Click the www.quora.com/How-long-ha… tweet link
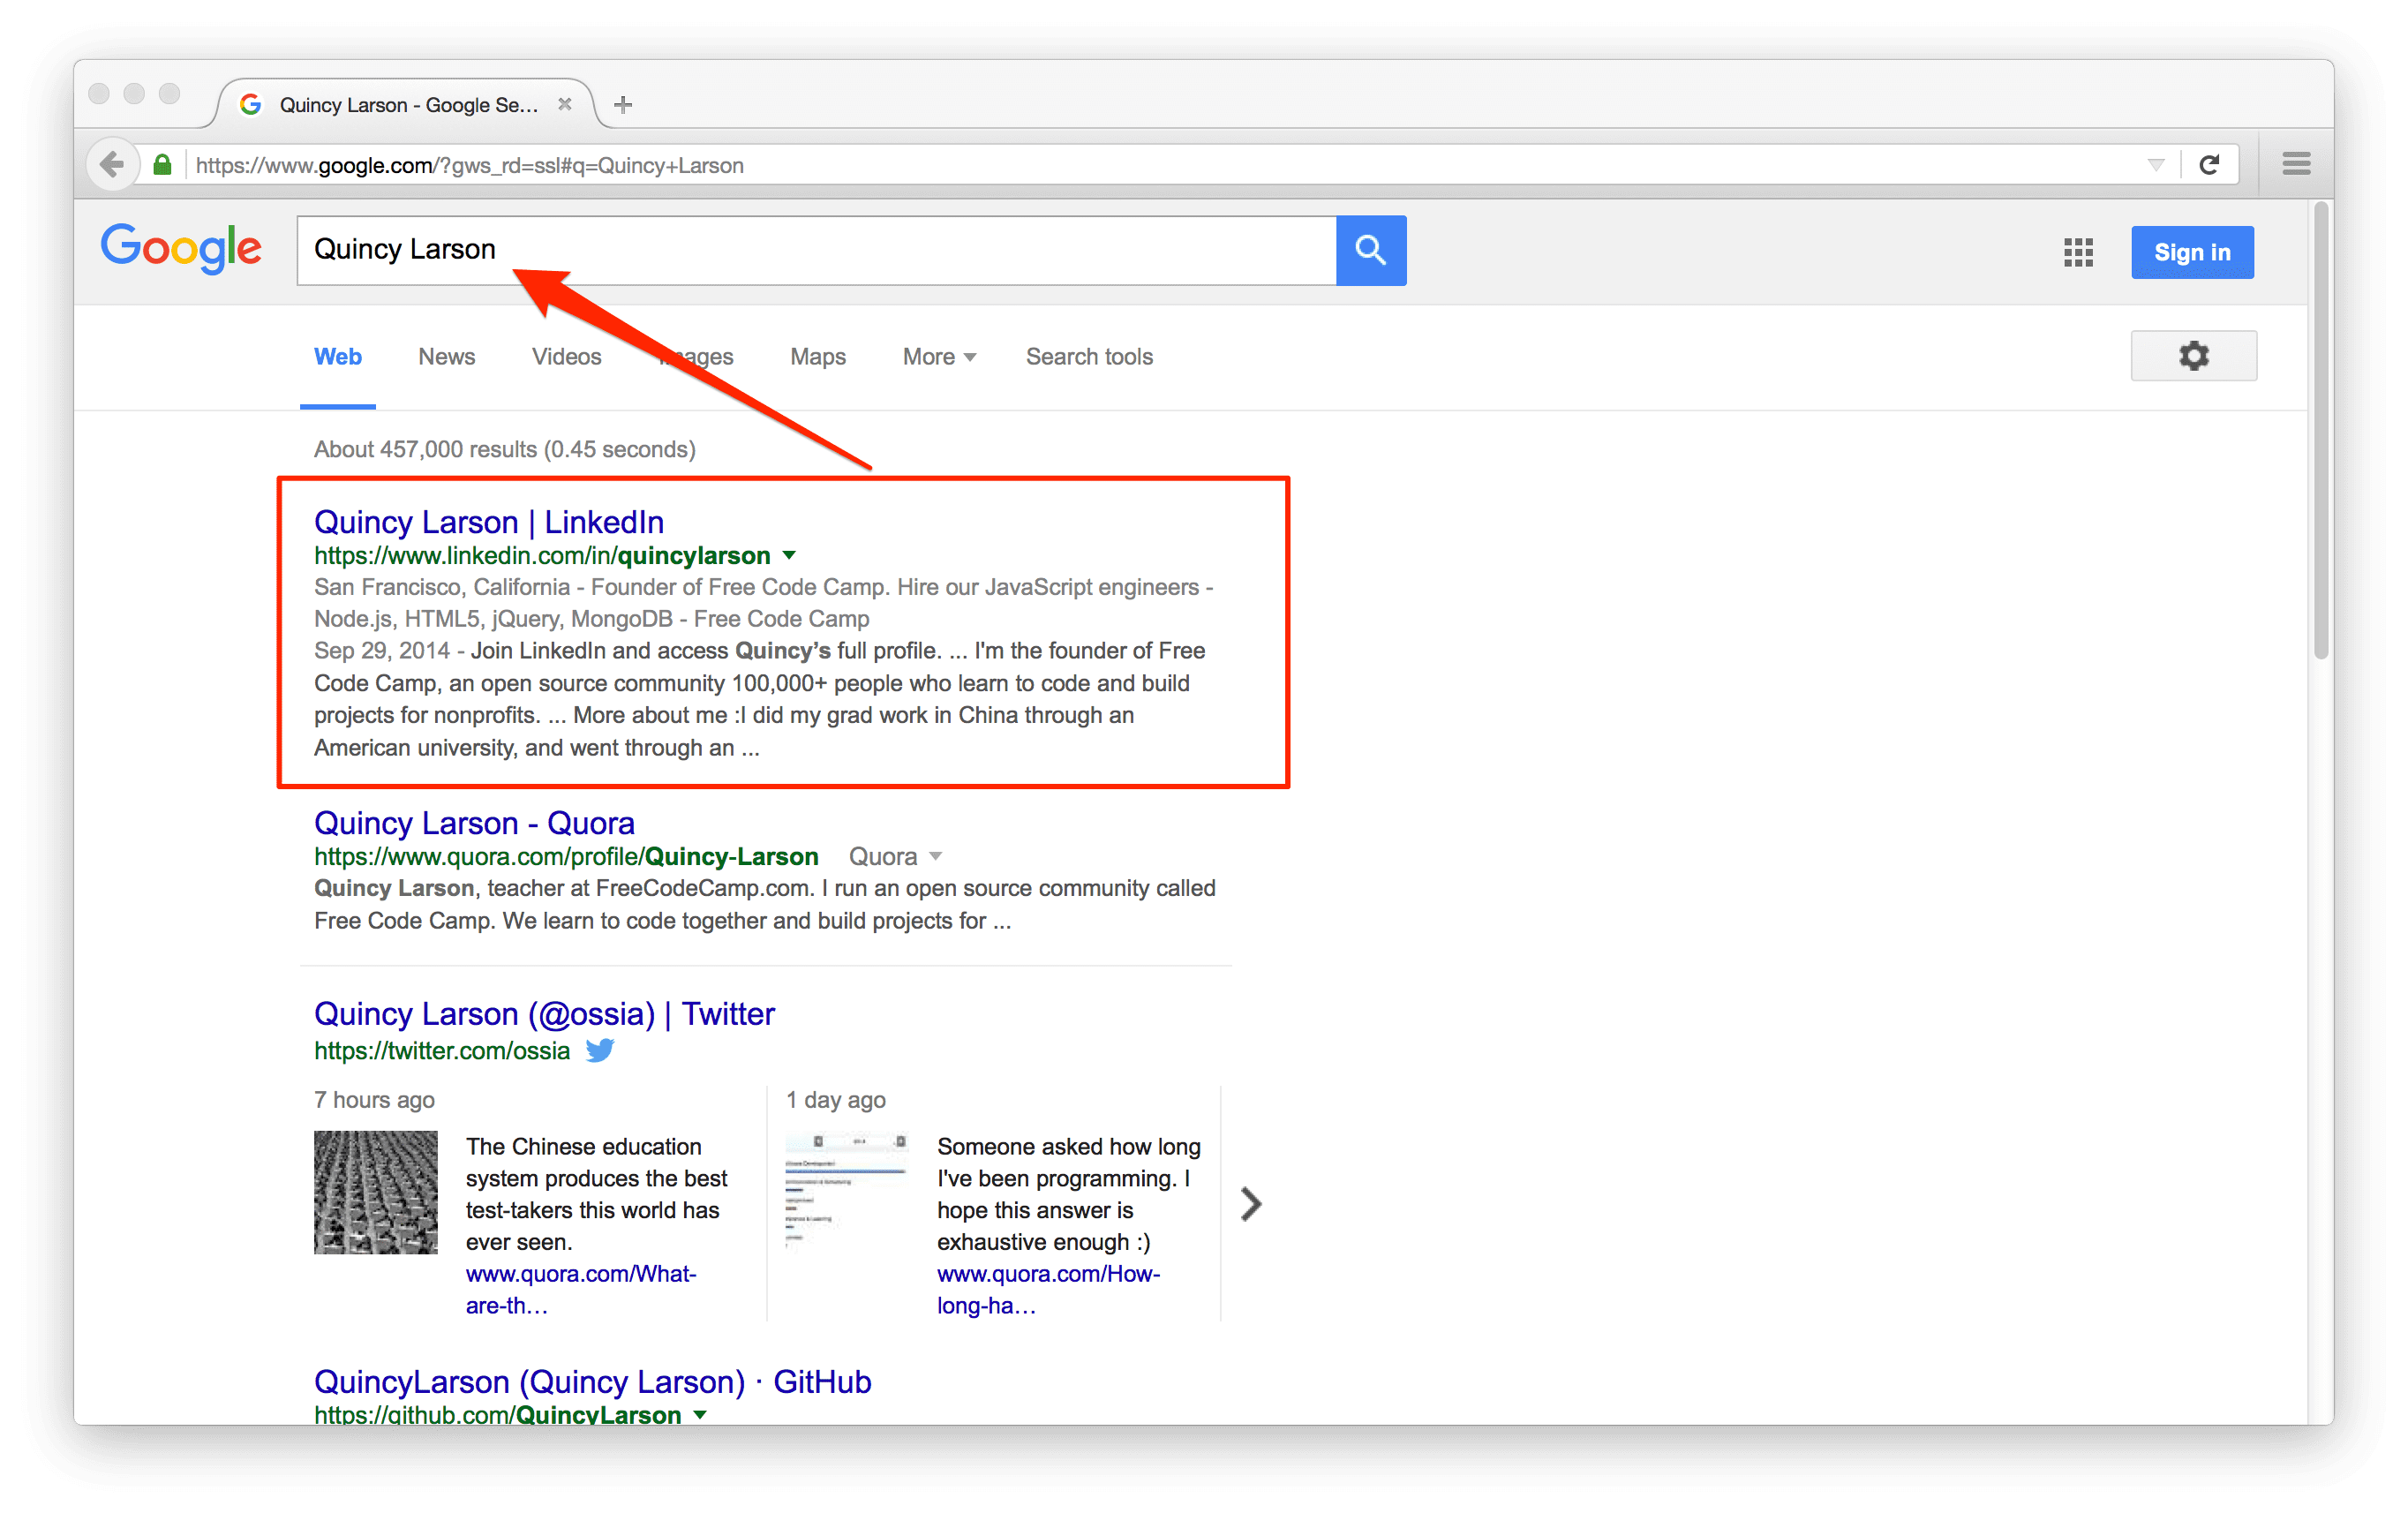Image resolution: width=2408 pixels, height=1513 pixels. 1048,1289
